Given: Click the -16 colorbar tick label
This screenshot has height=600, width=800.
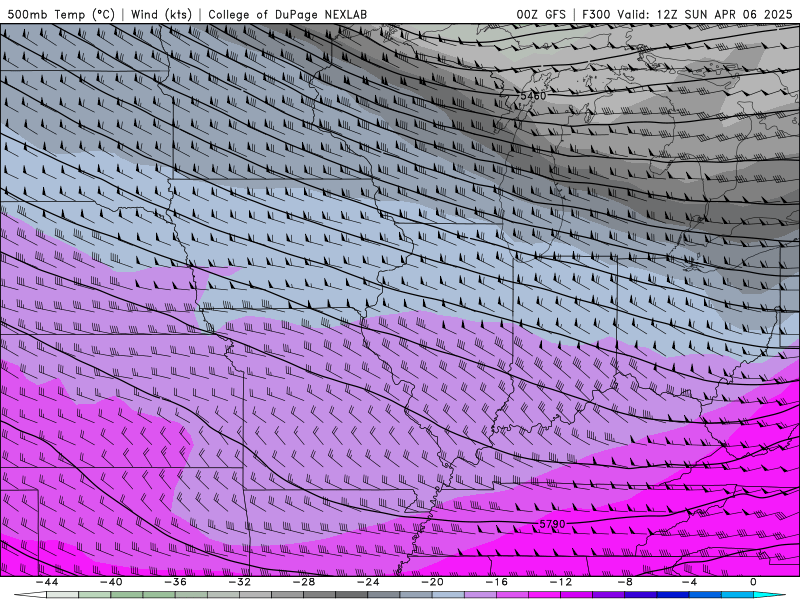Looking at the screenshot, I should (496, 582).
